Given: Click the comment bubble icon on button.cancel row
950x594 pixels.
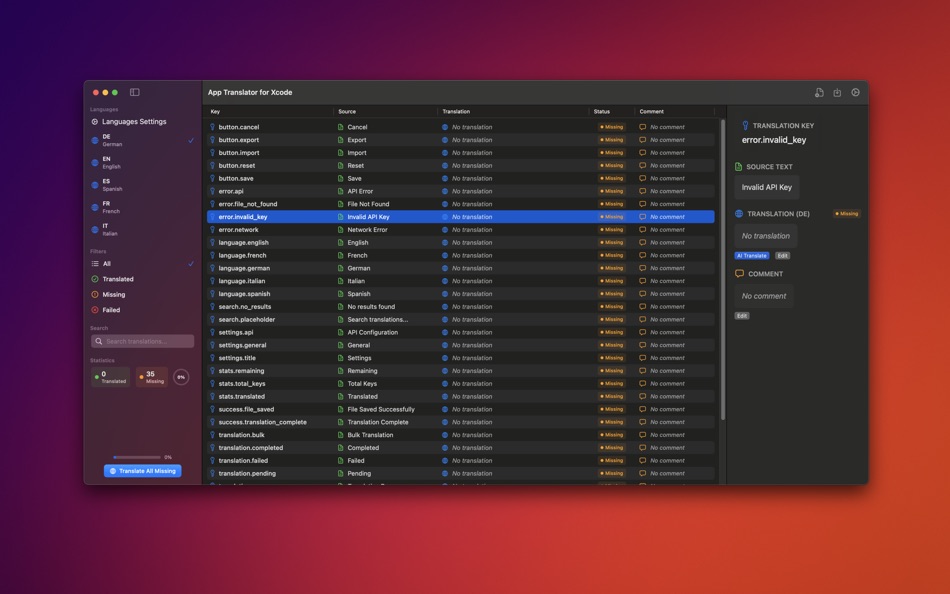Looking at the screenshot, I should (x=641, y=126).
